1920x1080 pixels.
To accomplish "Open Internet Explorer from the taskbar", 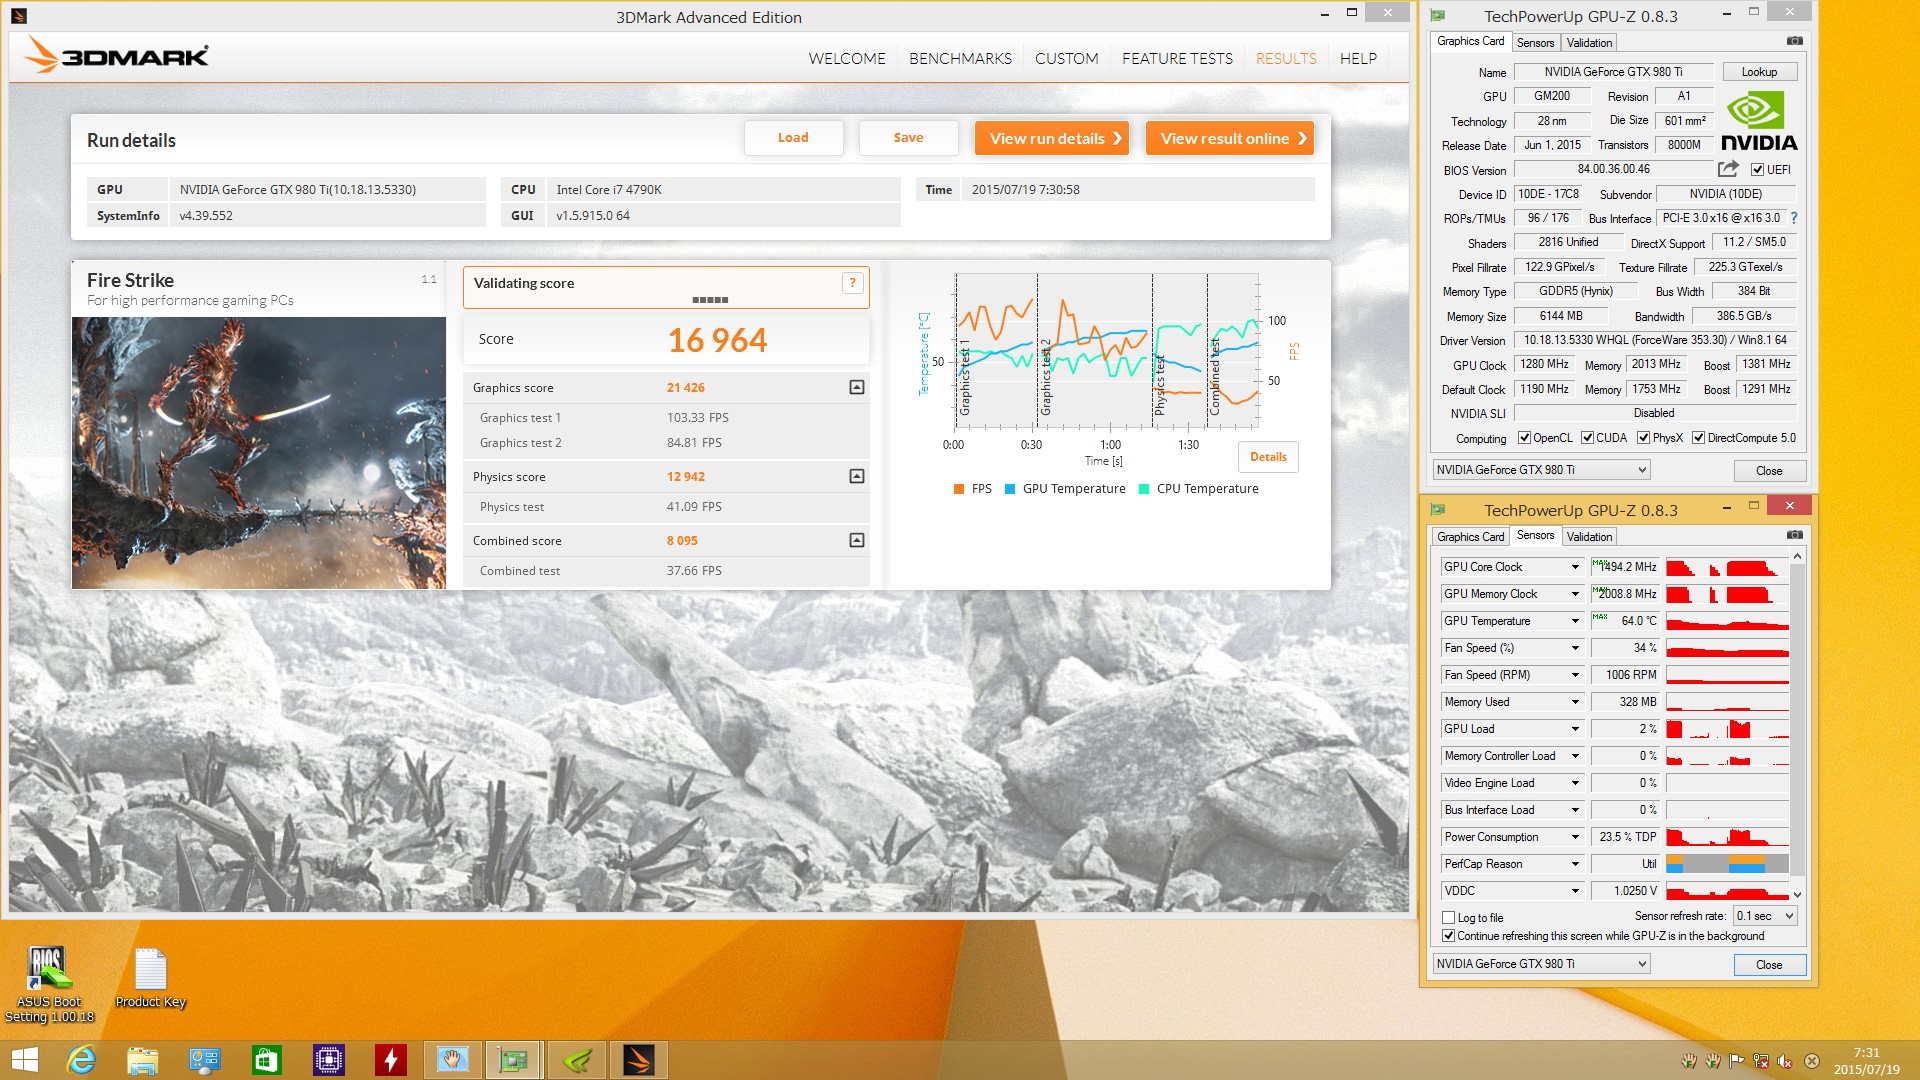I will [81, 1060].
